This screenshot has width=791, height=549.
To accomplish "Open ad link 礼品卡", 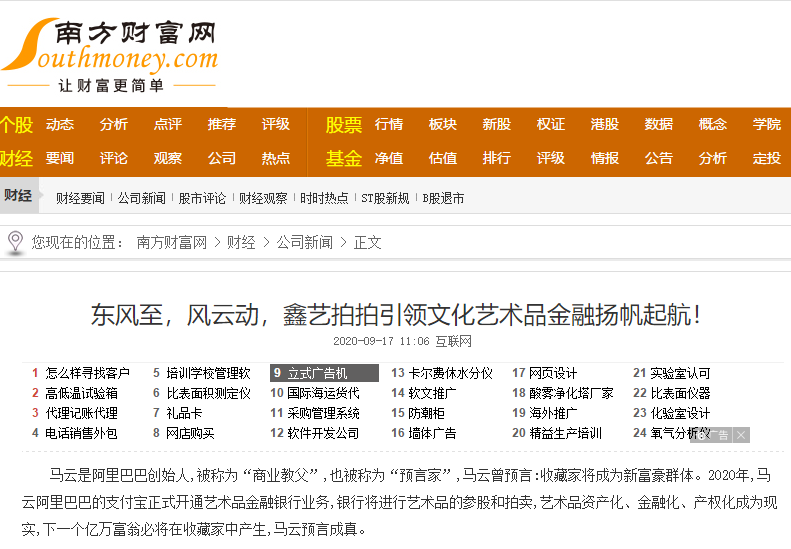I will tap(184, 413).
